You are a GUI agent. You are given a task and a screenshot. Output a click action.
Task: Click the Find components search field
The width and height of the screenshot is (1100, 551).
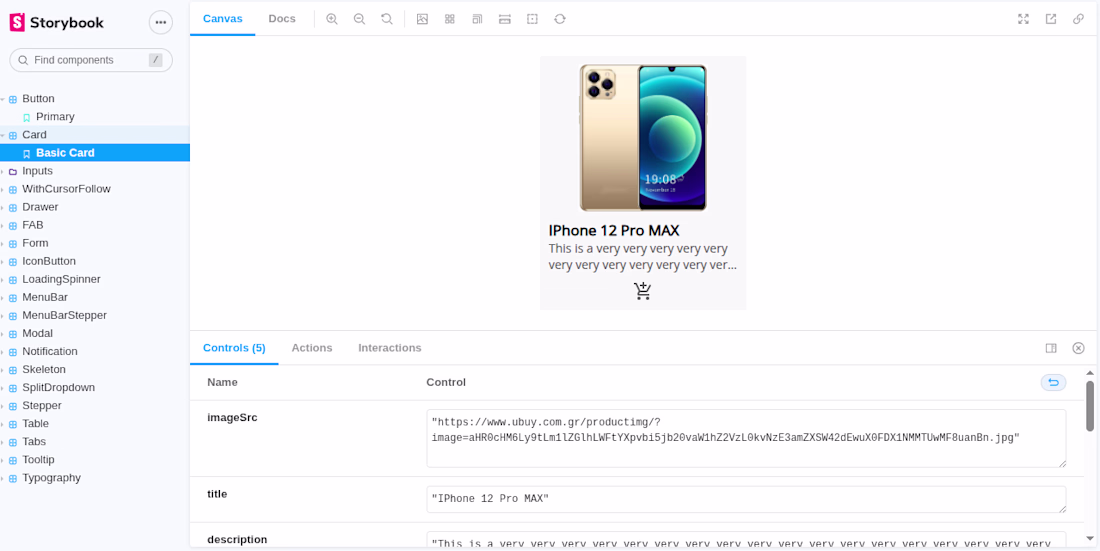pyautogui.click(x=90, y=60)
